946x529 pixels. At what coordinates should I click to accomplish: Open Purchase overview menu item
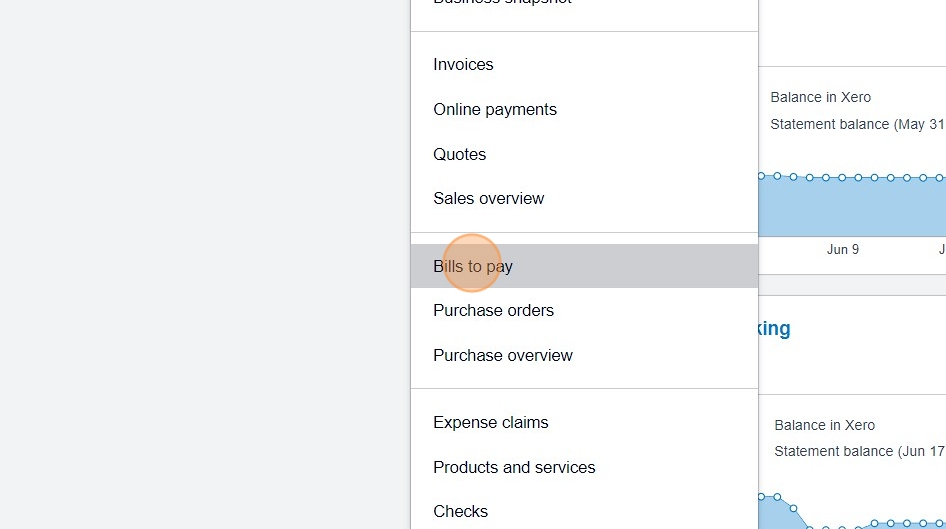coord(502,355)
